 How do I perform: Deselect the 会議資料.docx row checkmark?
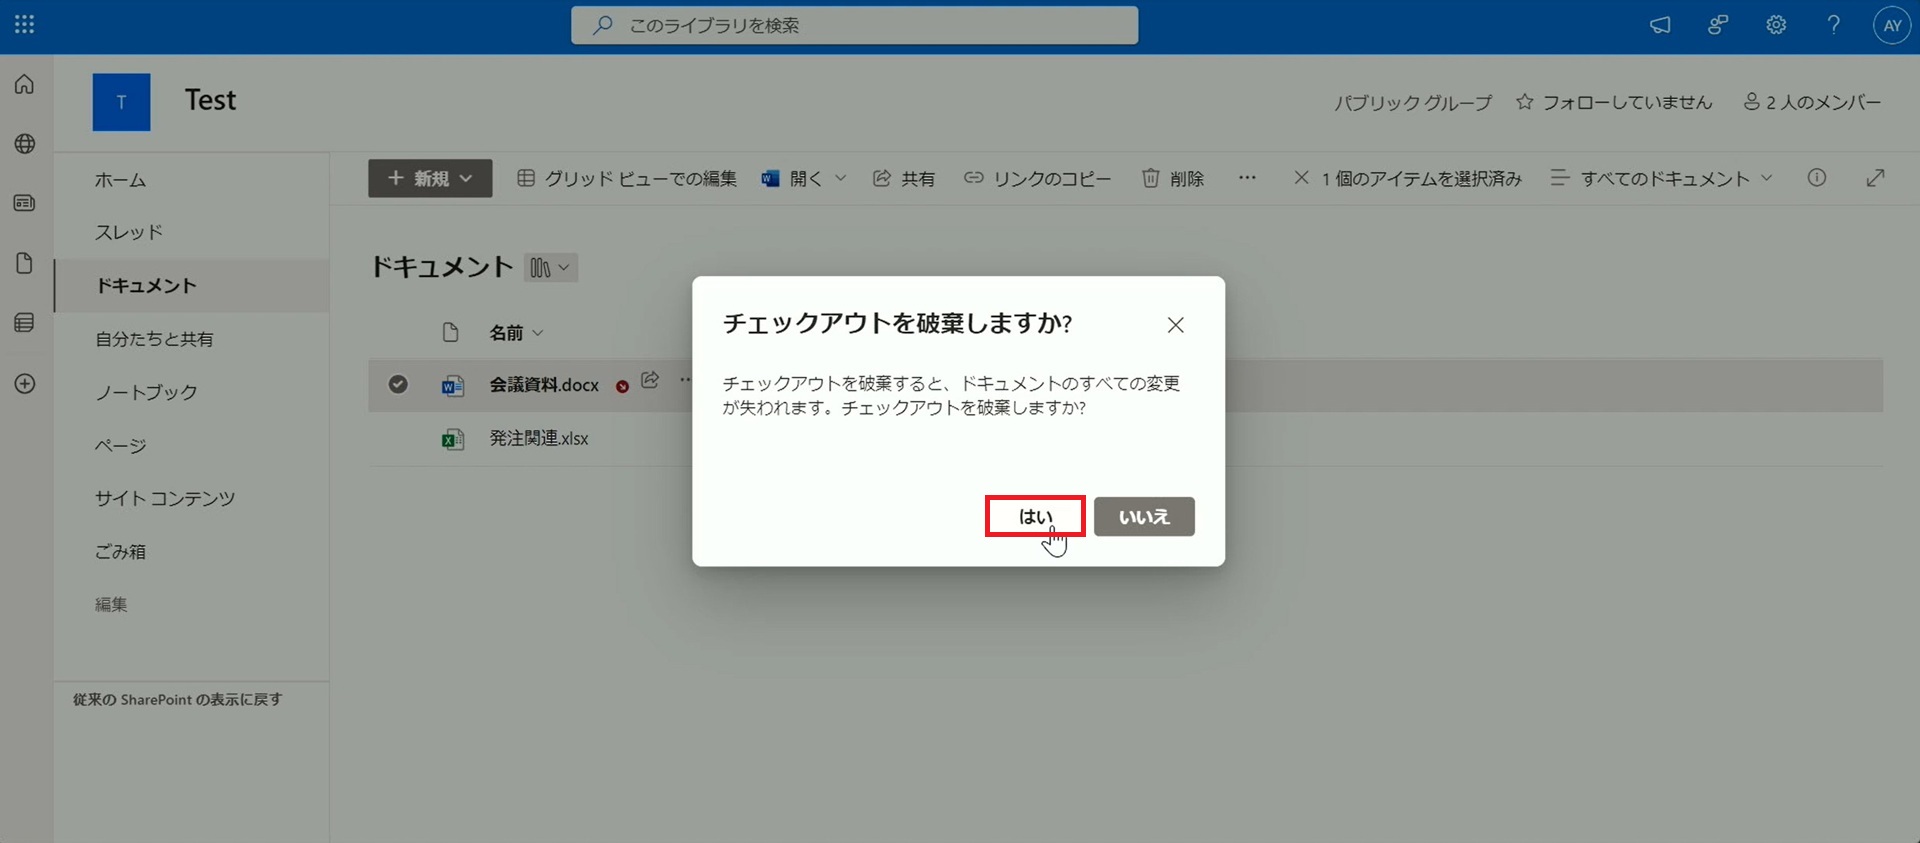pos(398,384)
